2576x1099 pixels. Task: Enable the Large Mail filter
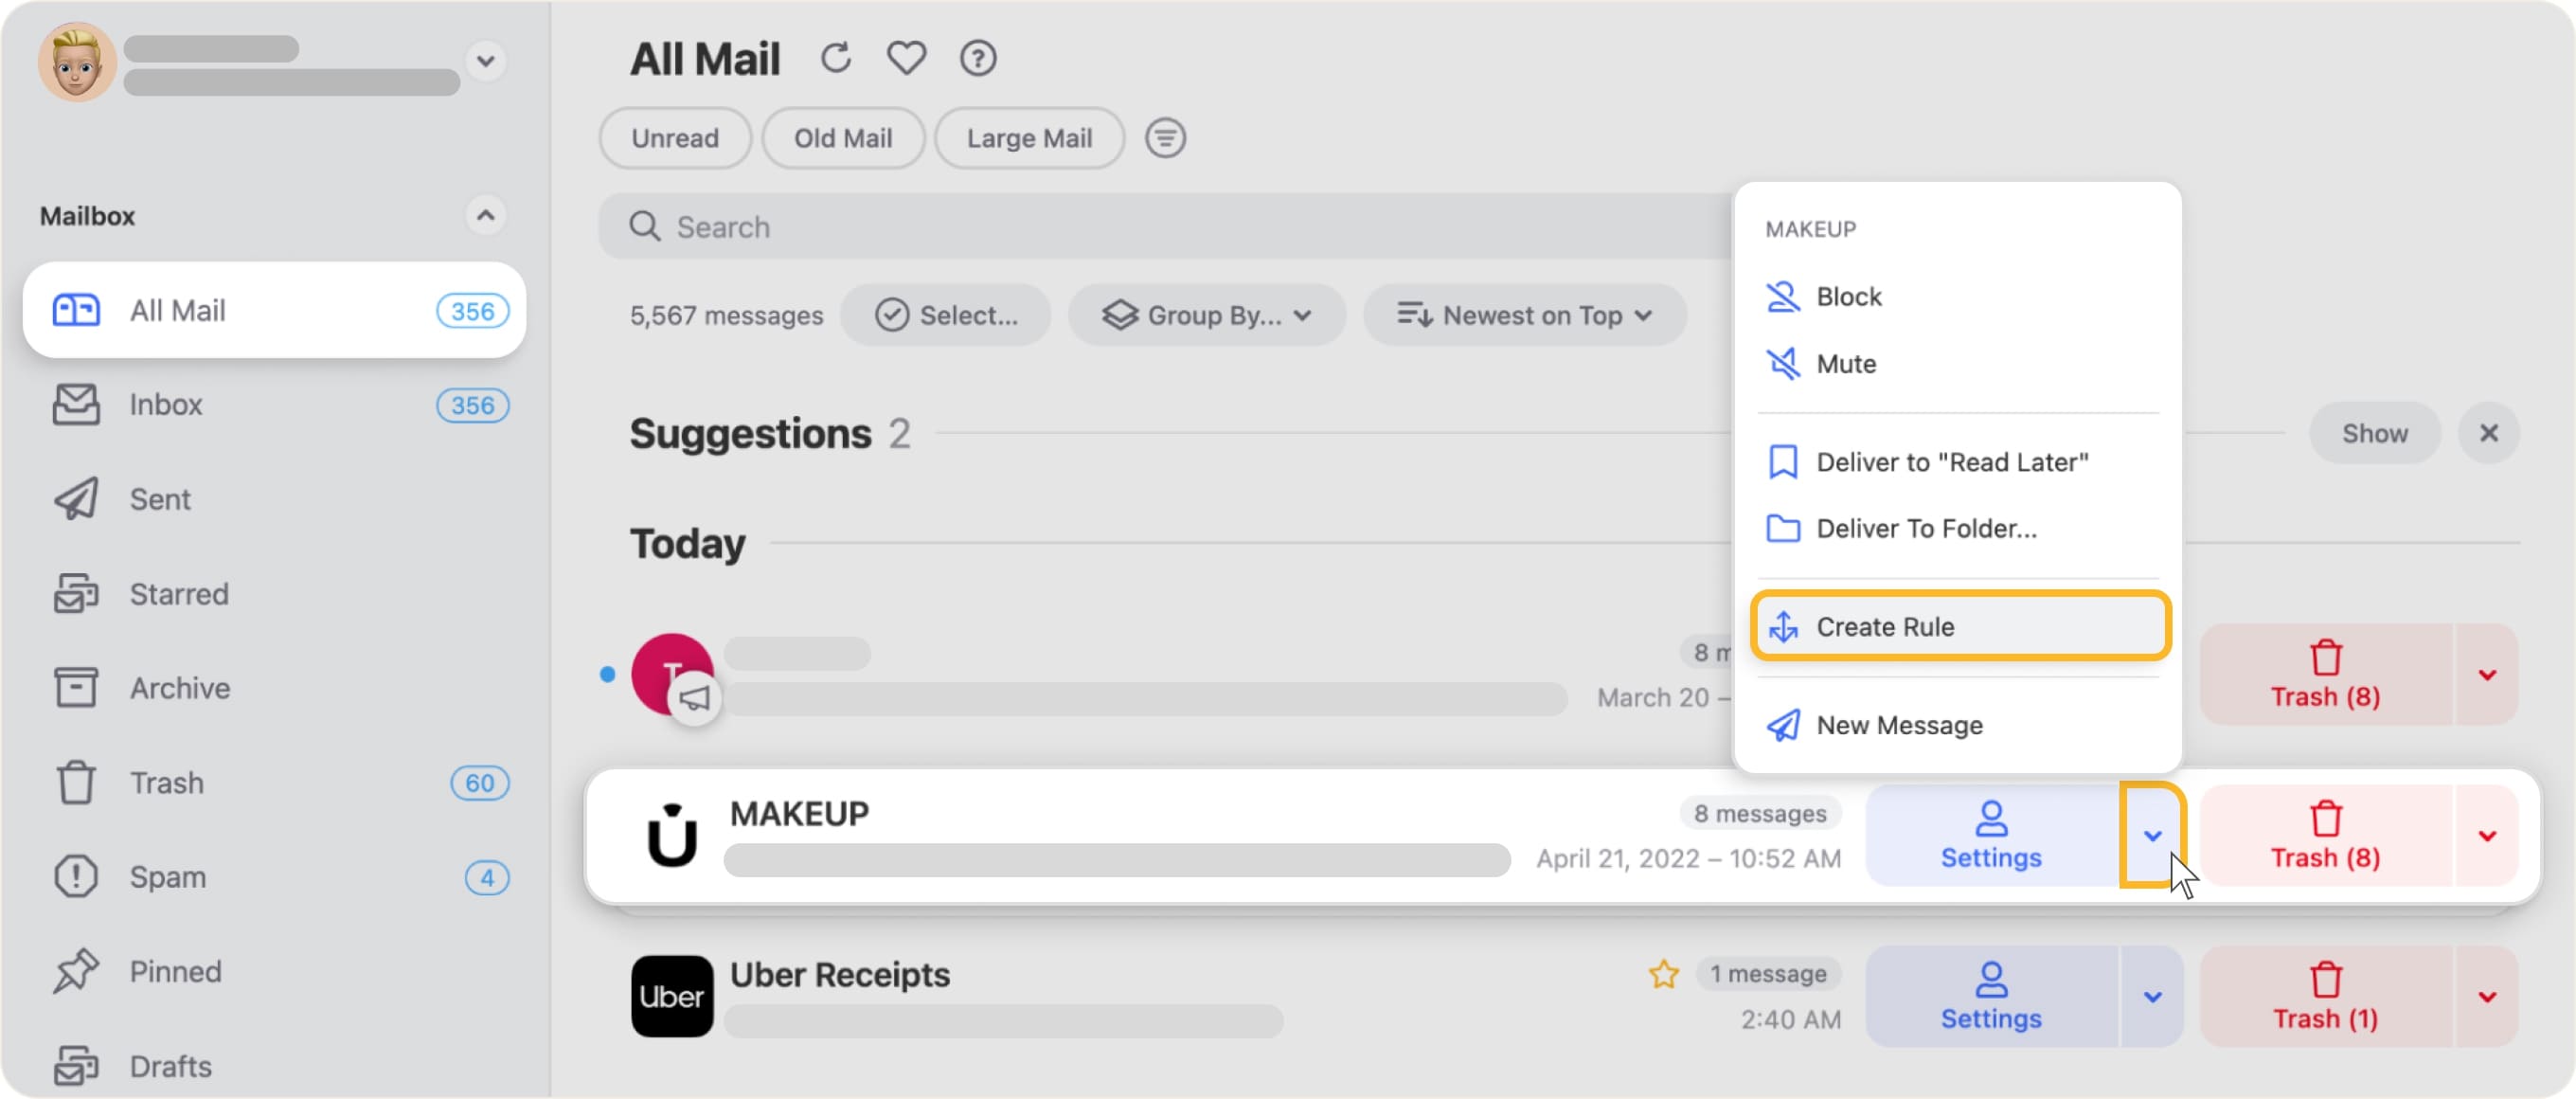1029,138
